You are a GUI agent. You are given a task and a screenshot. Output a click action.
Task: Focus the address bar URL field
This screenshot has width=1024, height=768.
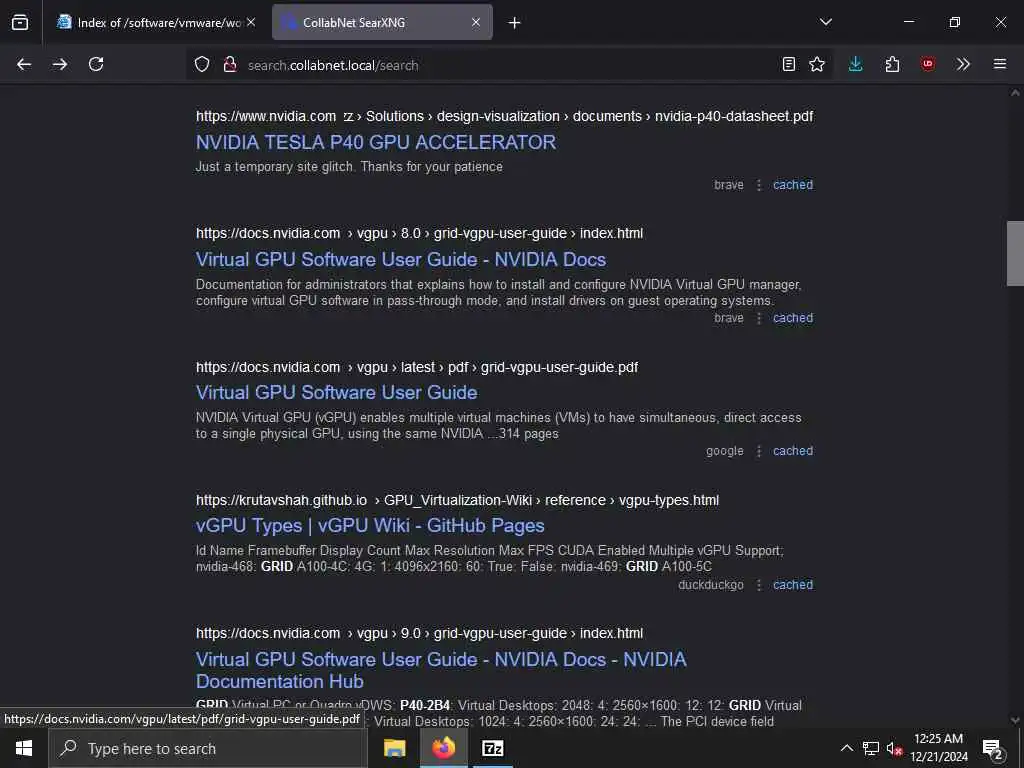pyautogui.click(x=509, y=65)
